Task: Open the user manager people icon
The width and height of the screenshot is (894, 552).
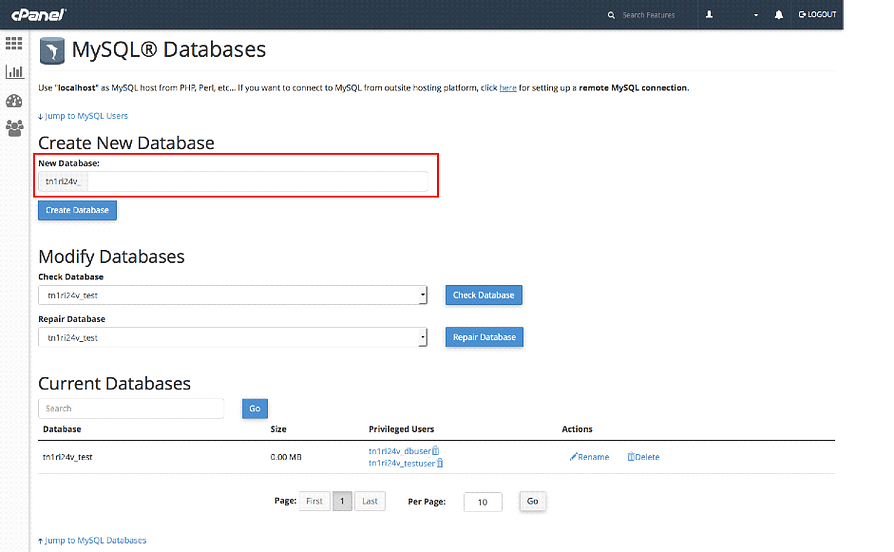Action: pyautogui.click(x=14, y=128)
